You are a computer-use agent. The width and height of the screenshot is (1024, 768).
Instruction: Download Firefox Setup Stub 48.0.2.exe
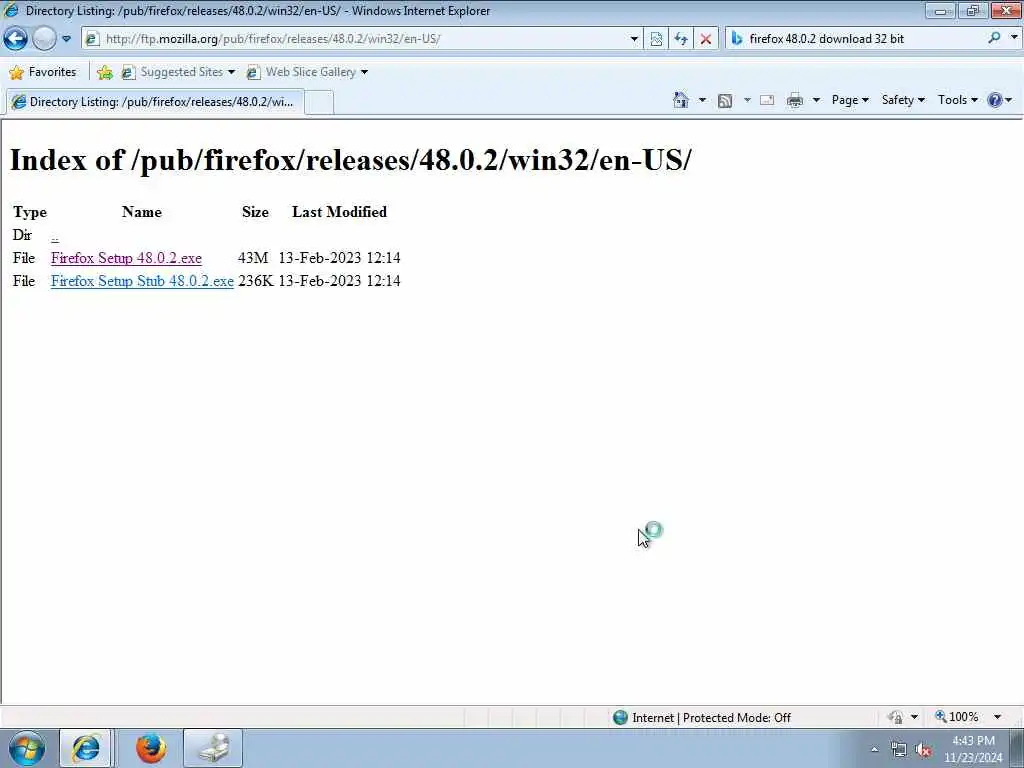pos(142,281)
